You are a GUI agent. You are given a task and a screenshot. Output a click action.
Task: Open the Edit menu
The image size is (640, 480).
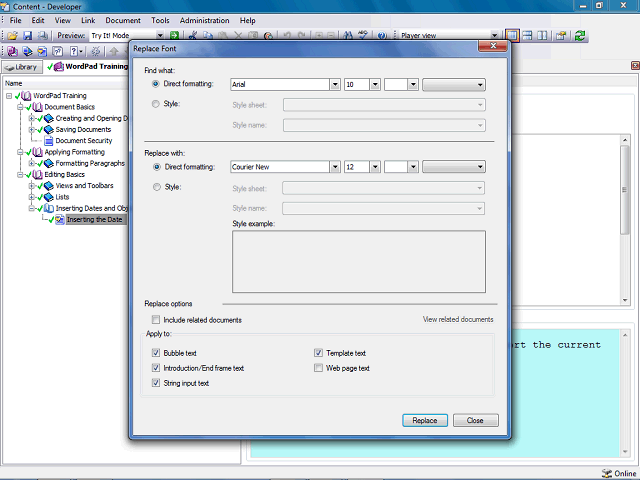tap(38, 20)
